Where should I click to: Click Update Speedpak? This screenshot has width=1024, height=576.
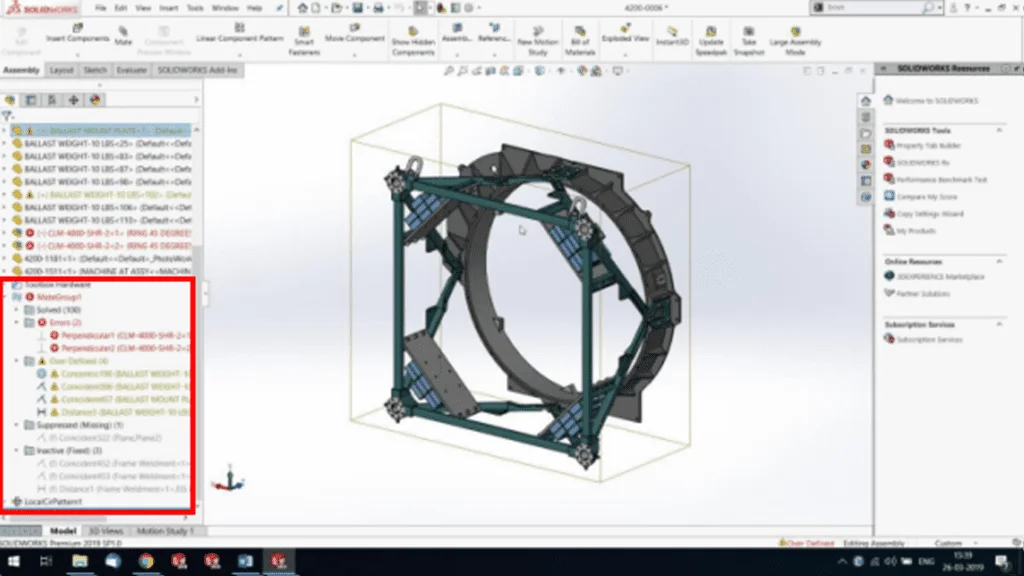pos(711,40)
